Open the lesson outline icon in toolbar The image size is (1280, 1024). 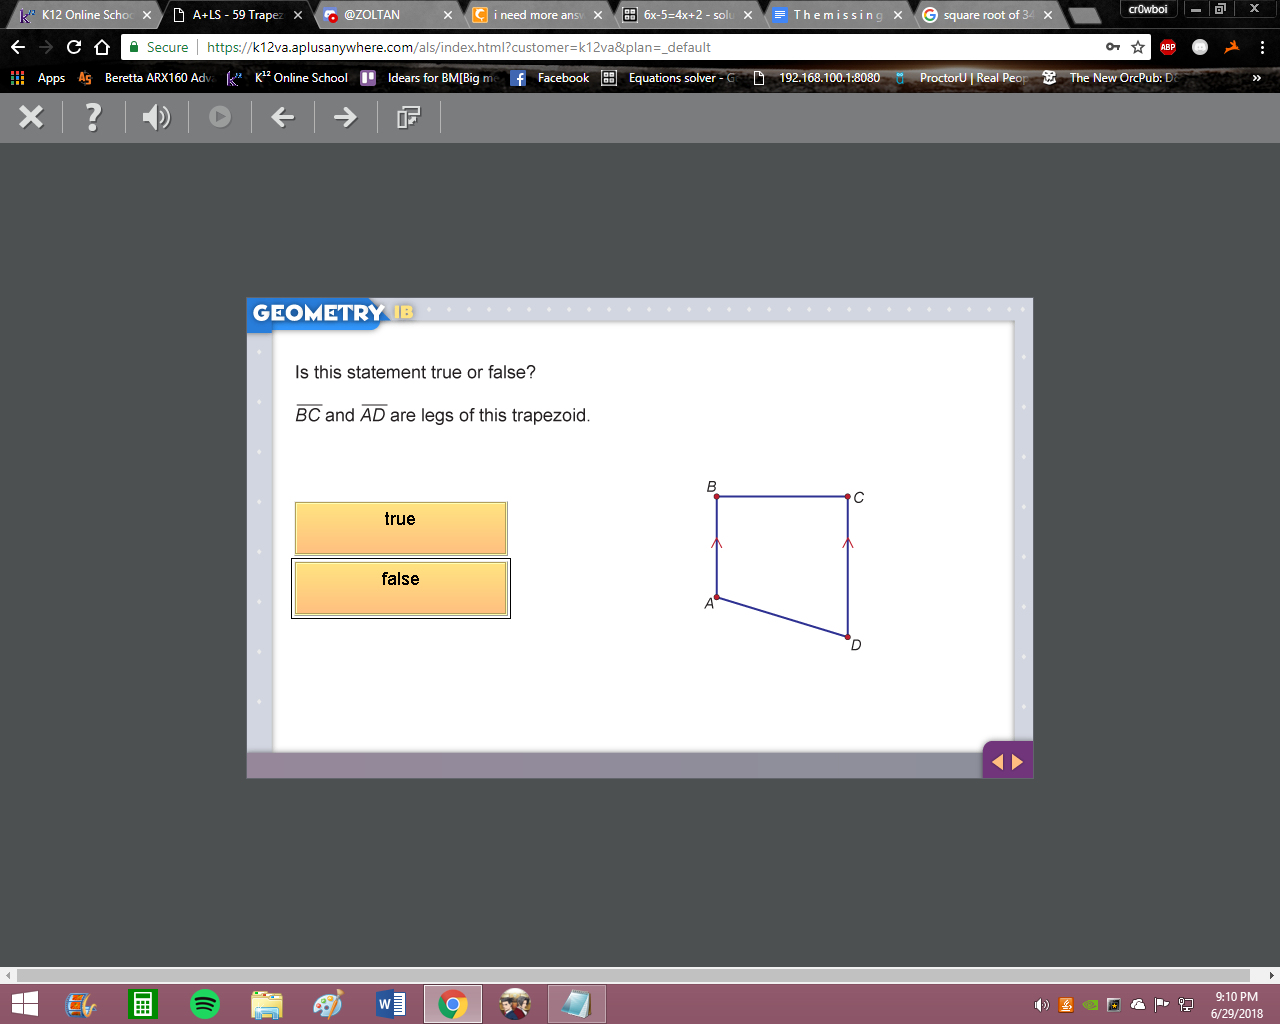tap(408, 117)
